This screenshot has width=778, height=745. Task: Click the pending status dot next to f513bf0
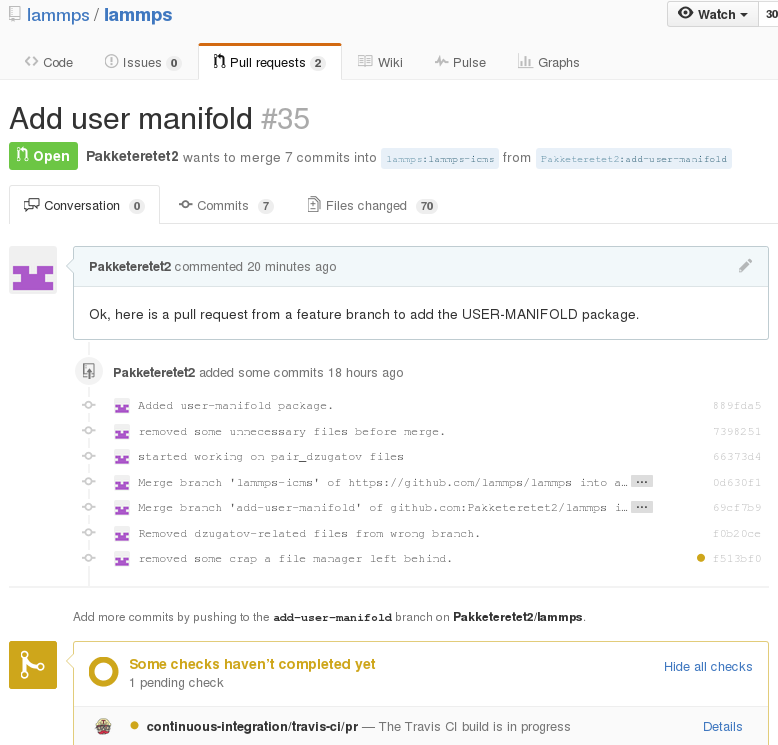pyautogui.click(x=700, y=558)
